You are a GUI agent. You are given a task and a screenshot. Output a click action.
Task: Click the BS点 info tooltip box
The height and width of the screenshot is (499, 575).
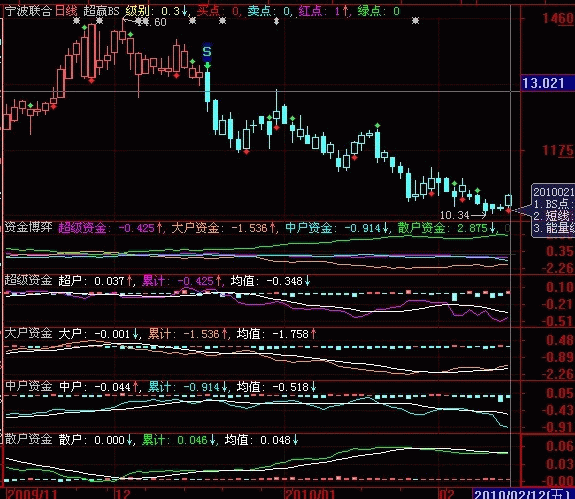(x=553, y=210)
